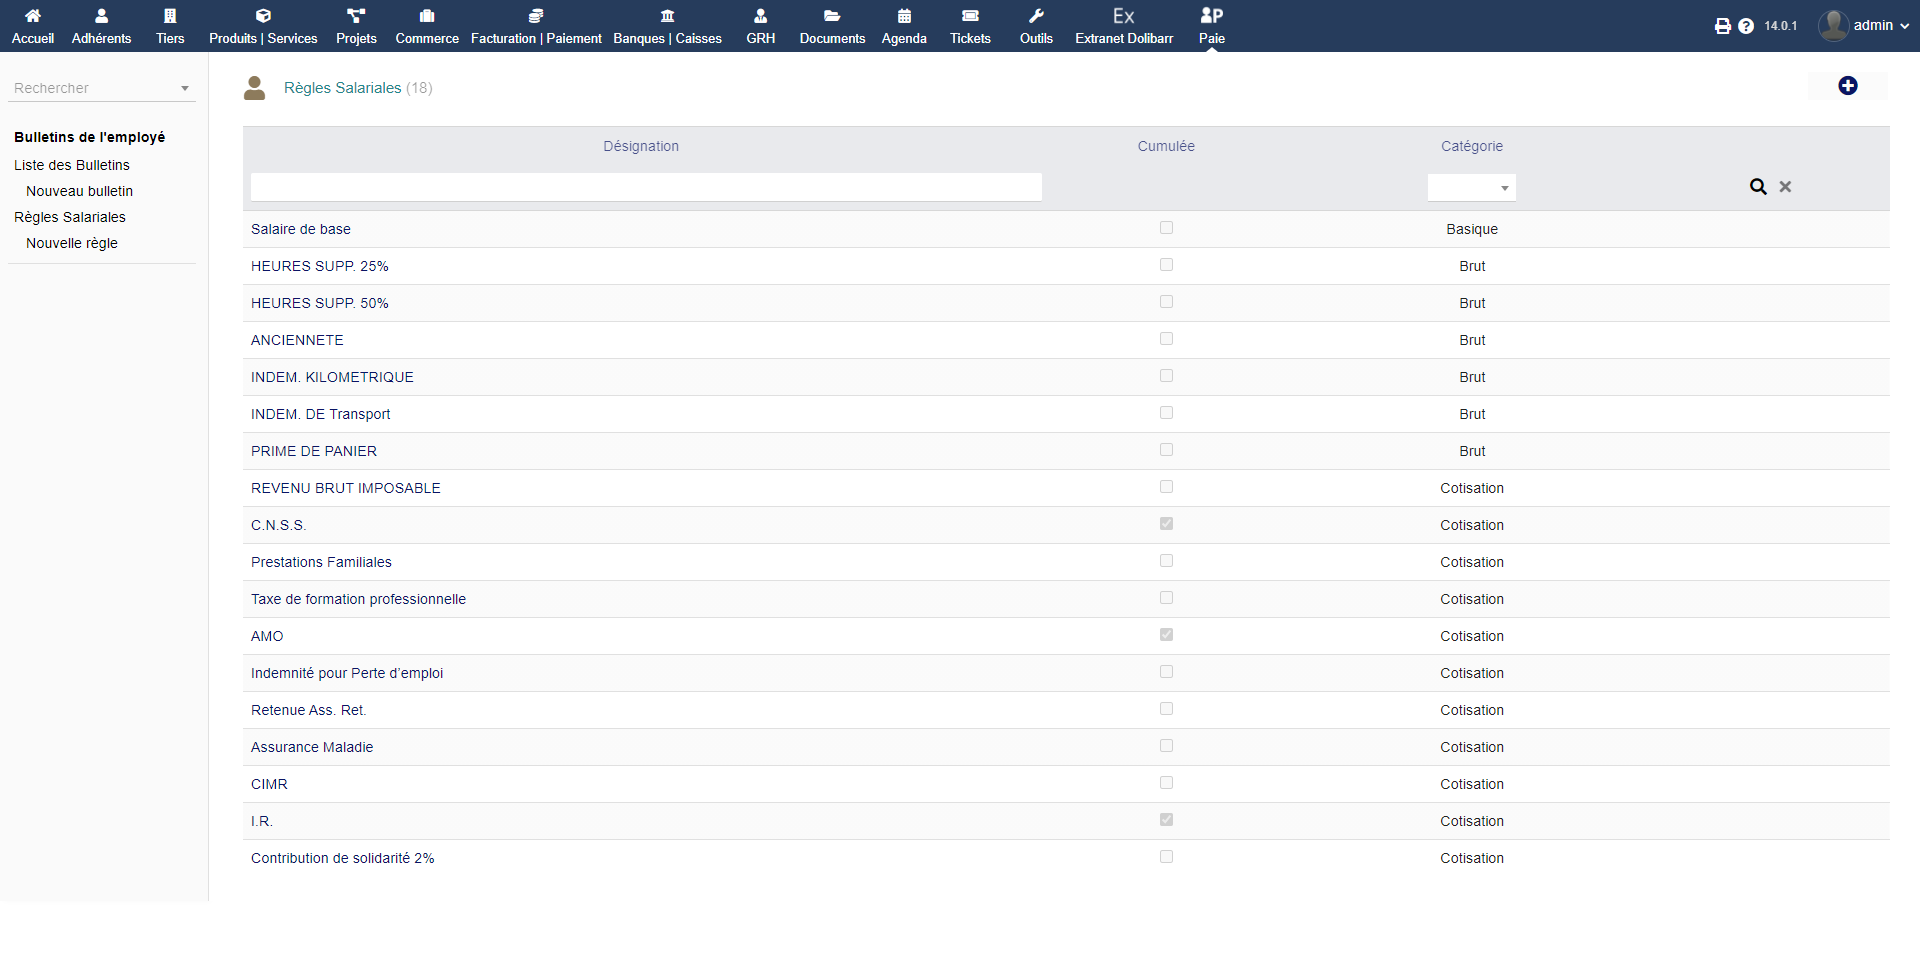Viewport: 1920px width, 969px height.
Task: Open the Agenda calendar module
Action: coord(904,25)
